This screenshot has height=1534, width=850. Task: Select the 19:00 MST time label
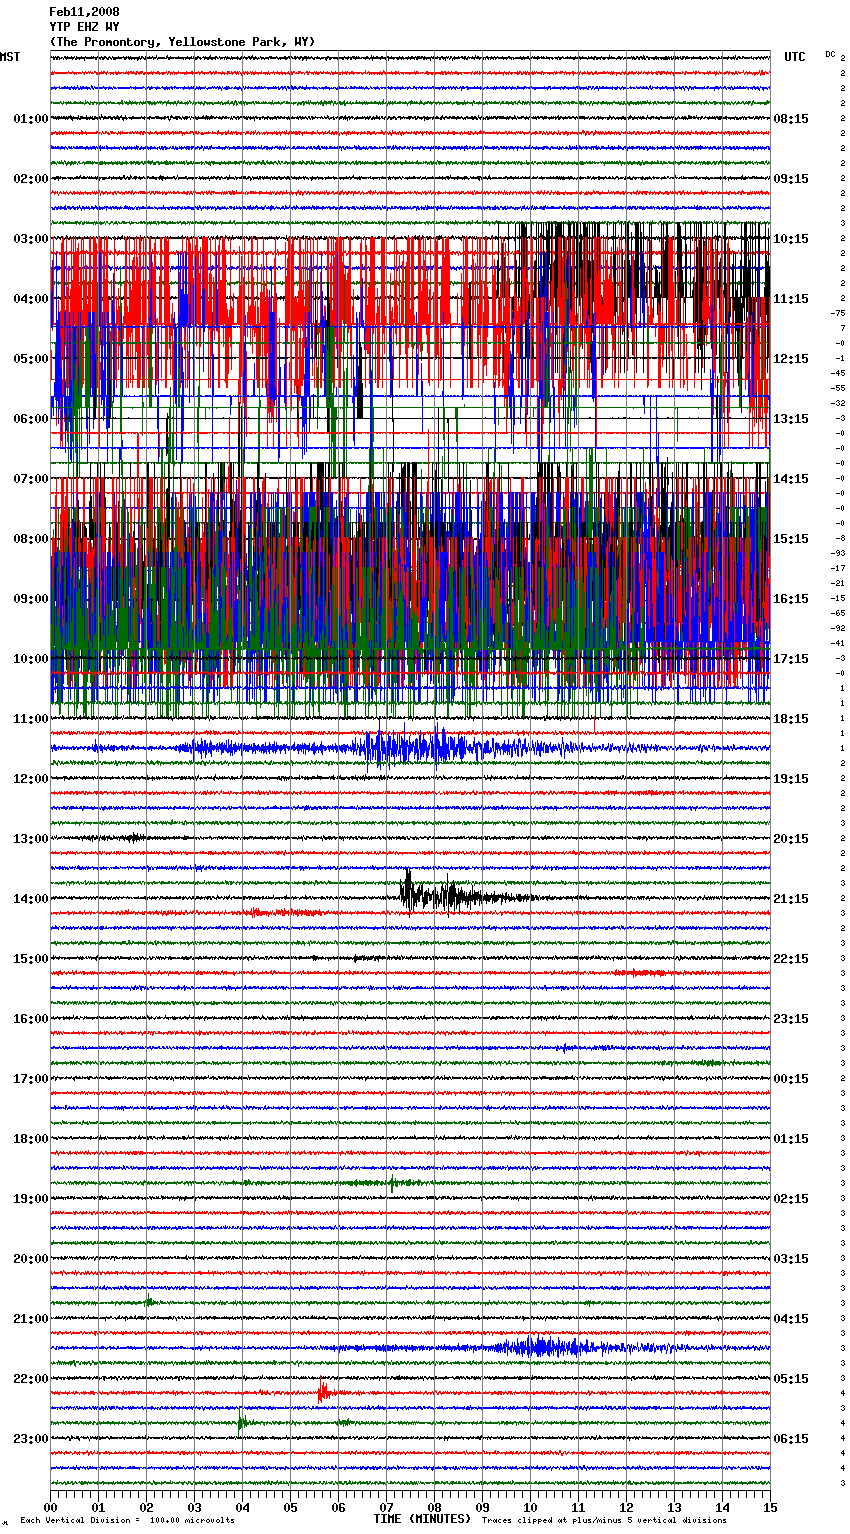31,1199
